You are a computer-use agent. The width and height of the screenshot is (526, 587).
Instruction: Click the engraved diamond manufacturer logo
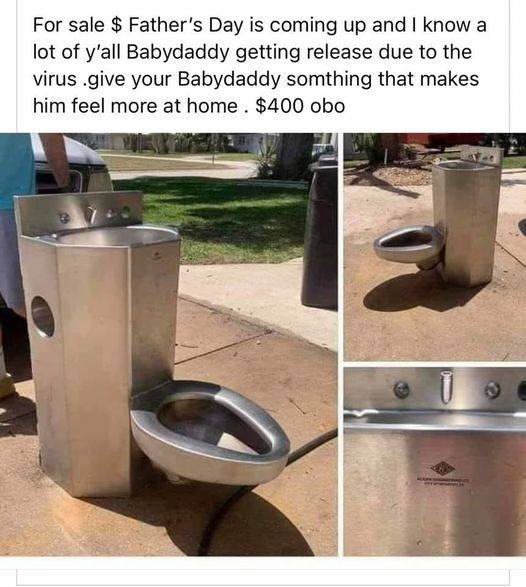(x=443, y=468)
